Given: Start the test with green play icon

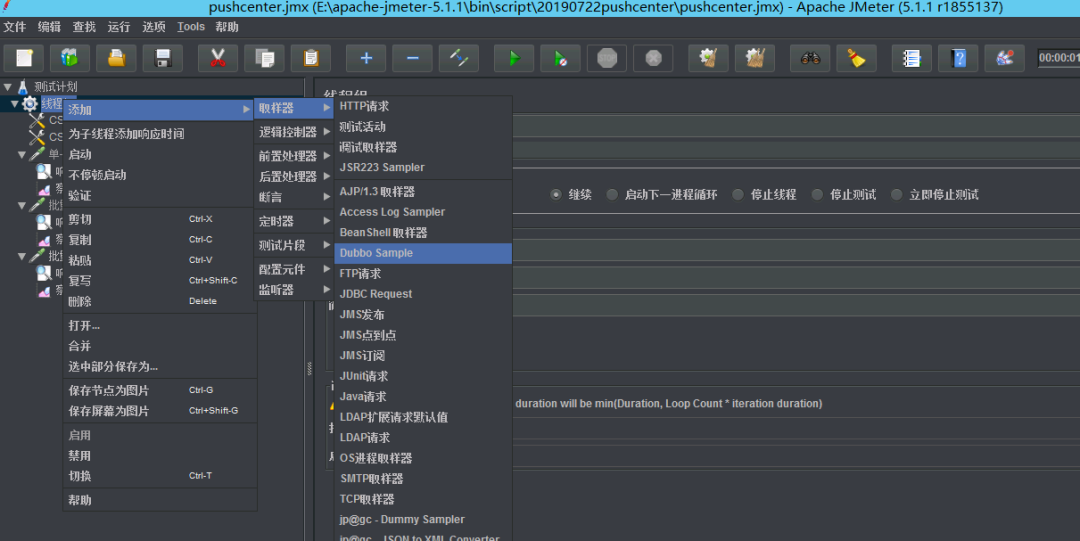Looking at the screenshot, I should 514,58.
